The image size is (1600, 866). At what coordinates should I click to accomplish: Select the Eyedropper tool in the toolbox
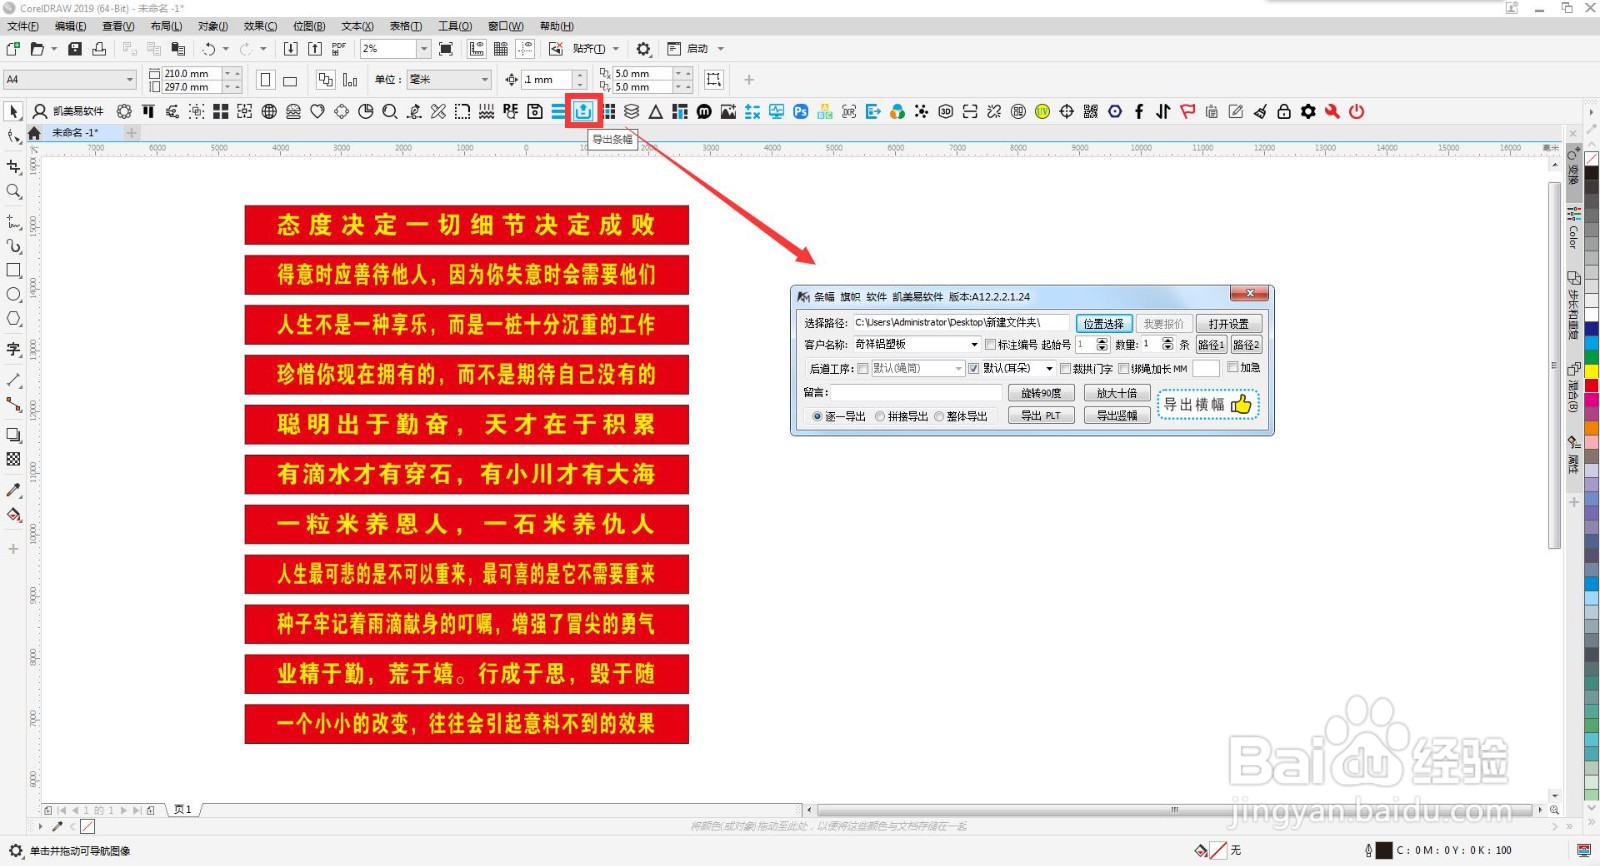point(14,490)
